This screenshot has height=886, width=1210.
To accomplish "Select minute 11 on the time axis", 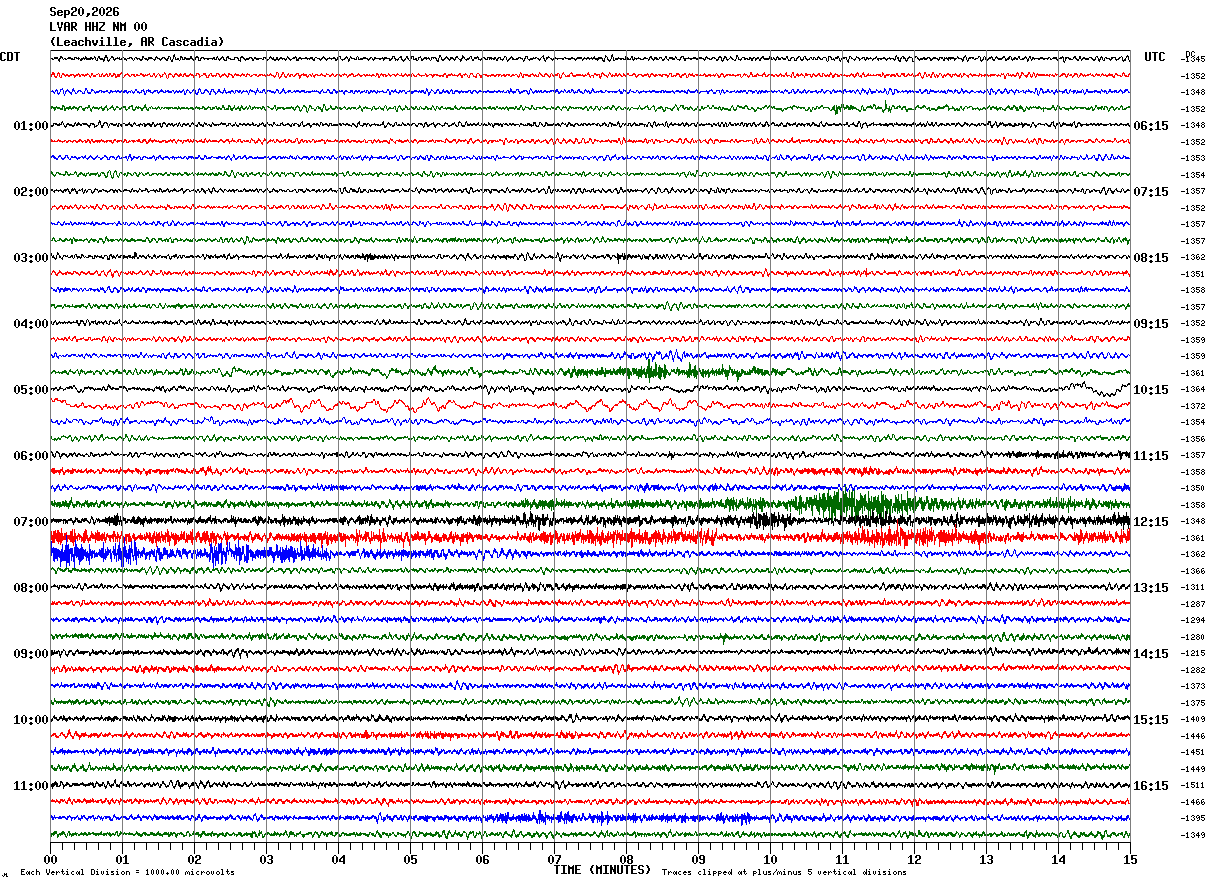I will (842, 859).
